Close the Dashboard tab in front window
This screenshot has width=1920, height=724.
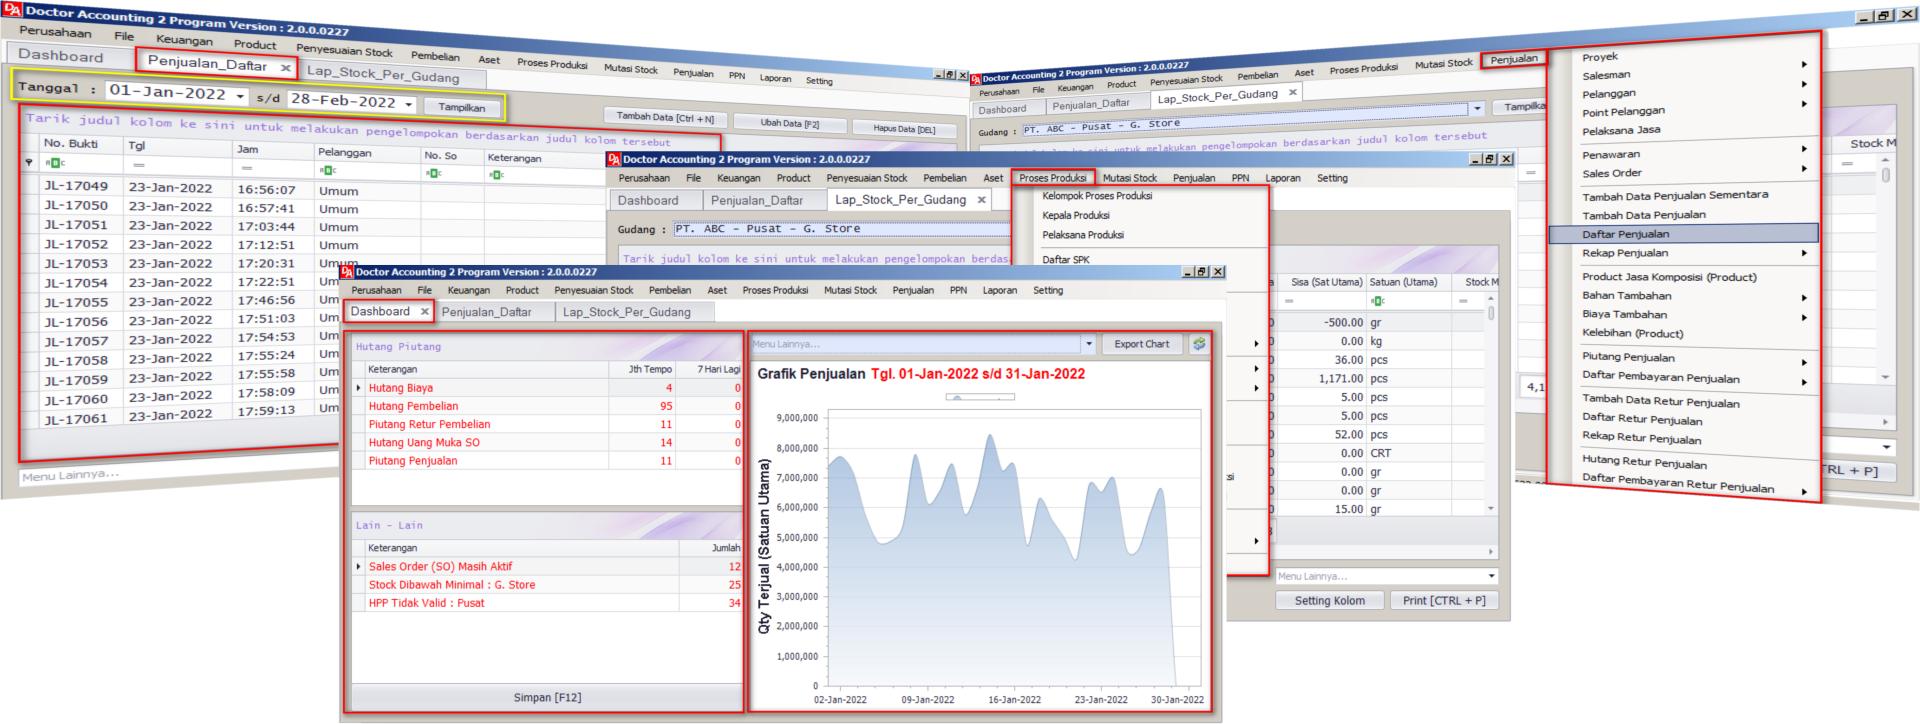pos(424,312)
